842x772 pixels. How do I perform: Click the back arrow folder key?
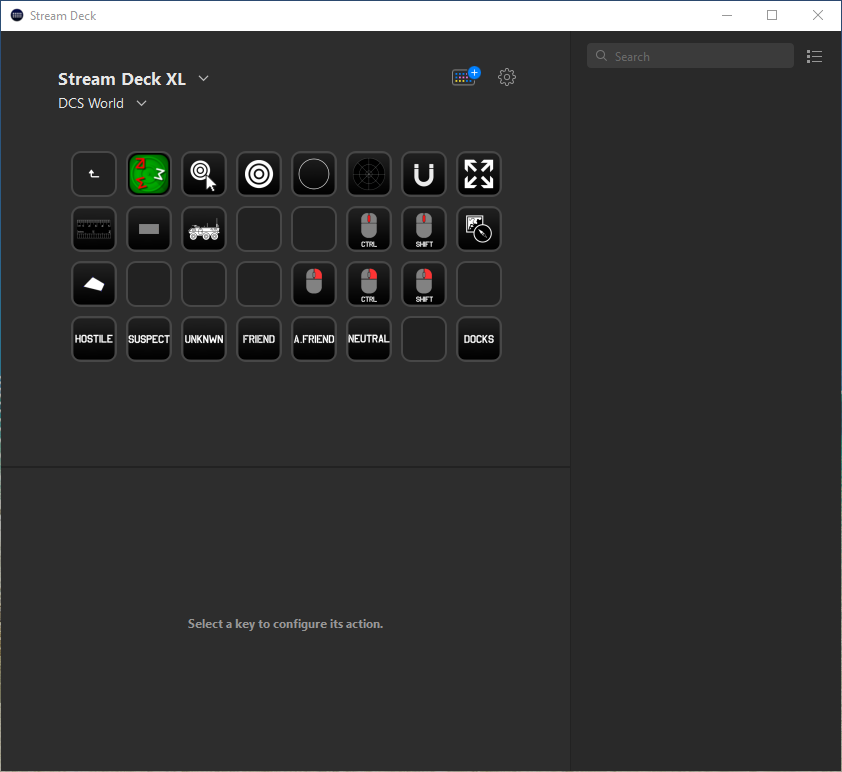pyautogui.click(x=94, y=174)
